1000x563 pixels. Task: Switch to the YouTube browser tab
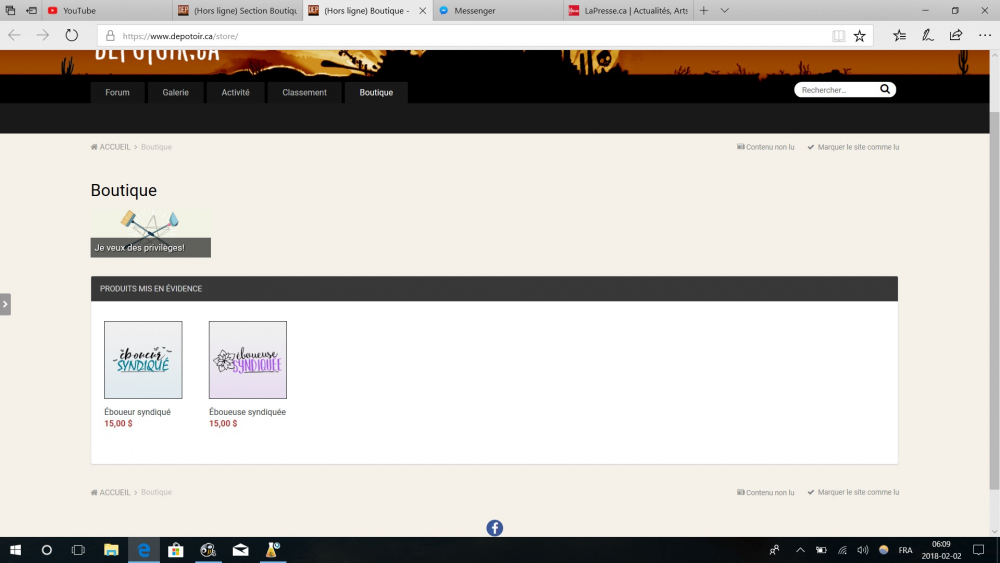click(79, 10)
